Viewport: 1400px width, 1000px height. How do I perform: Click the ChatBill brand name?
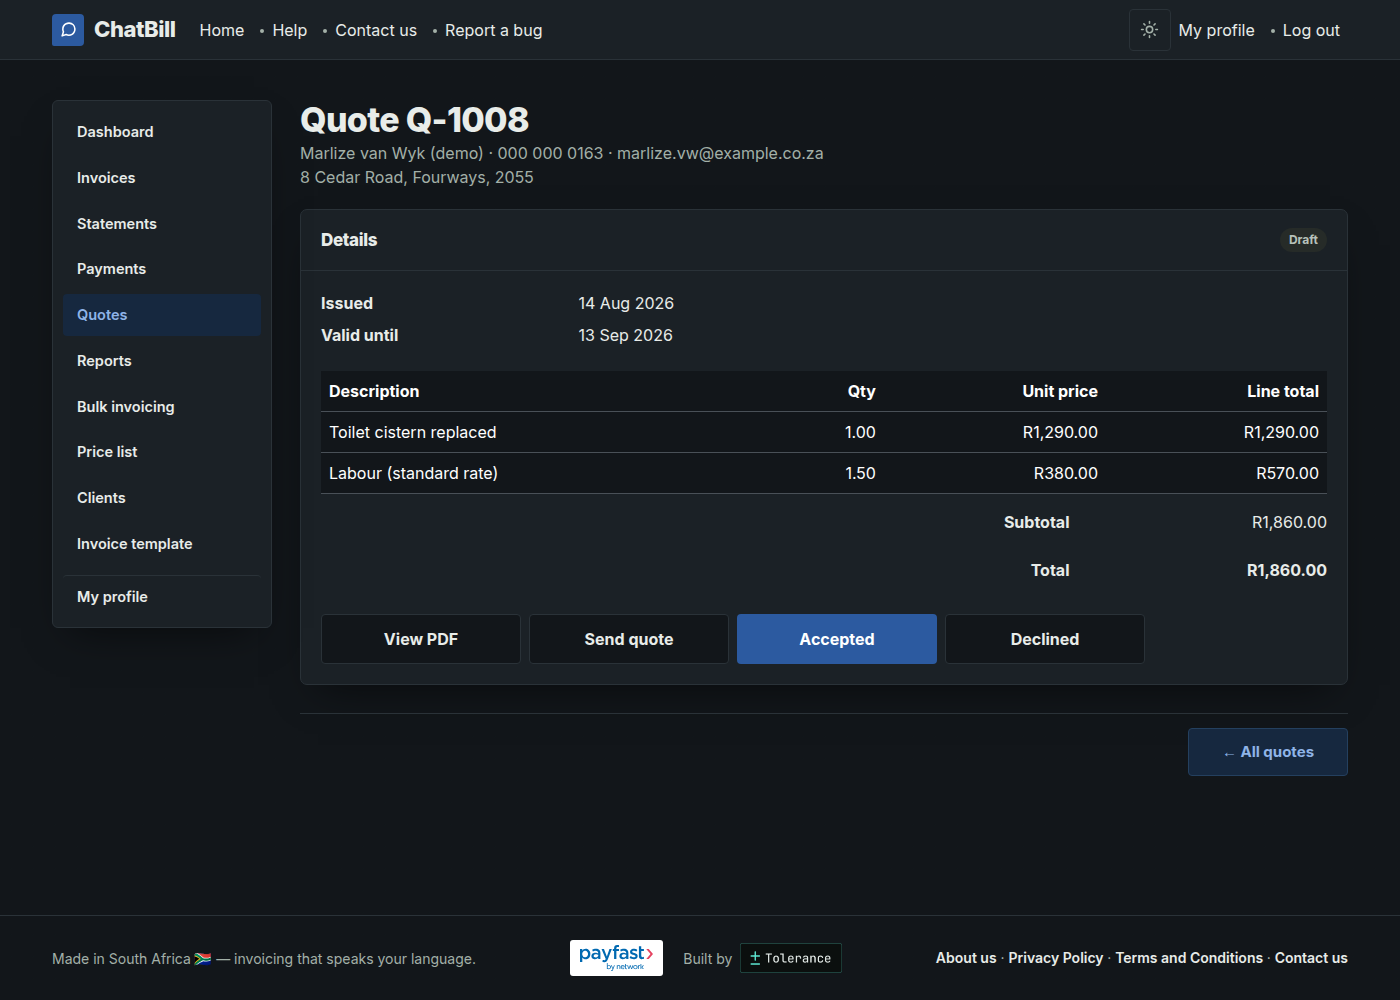pyautogui.click(x=135, y=30)
